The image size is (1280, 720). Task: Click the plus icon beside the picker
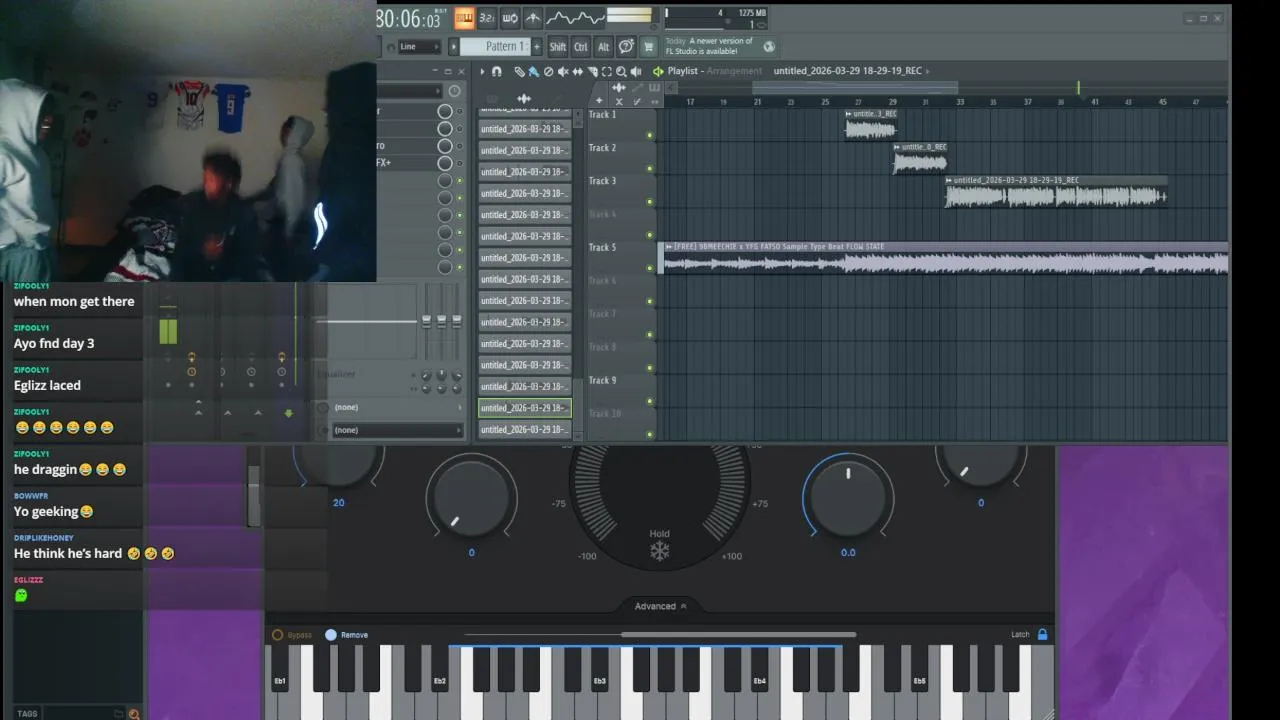599,100
